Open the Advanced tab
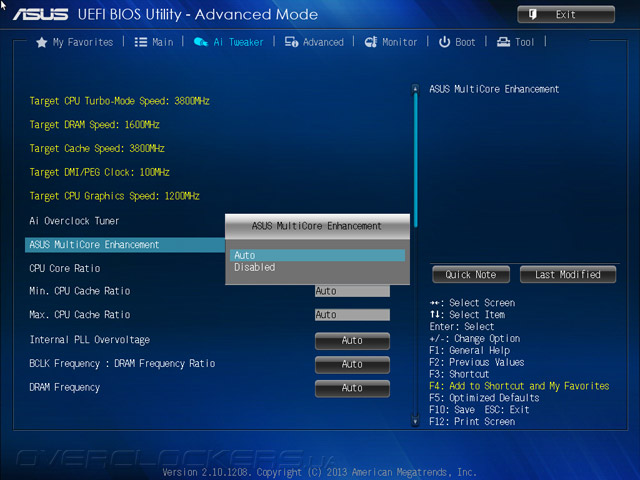The height and width of the screenshot is (480, 640). point(314,42)
